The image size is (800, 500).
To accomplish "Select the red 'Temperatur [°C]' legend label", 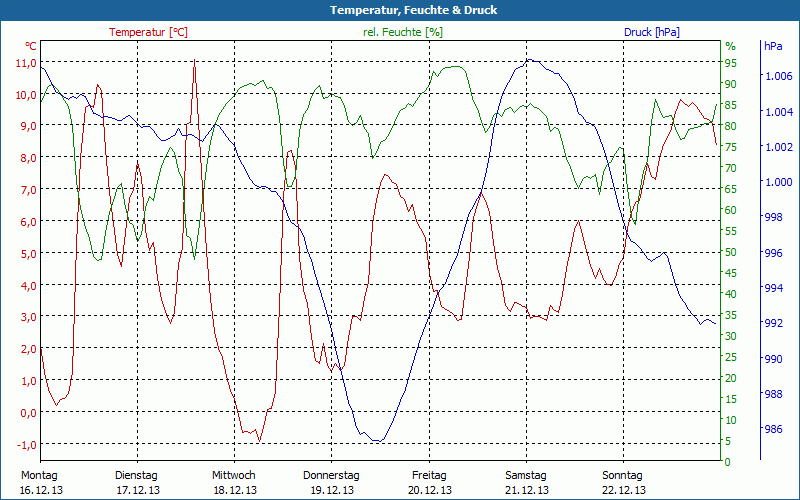I will [x=148, y=32].
